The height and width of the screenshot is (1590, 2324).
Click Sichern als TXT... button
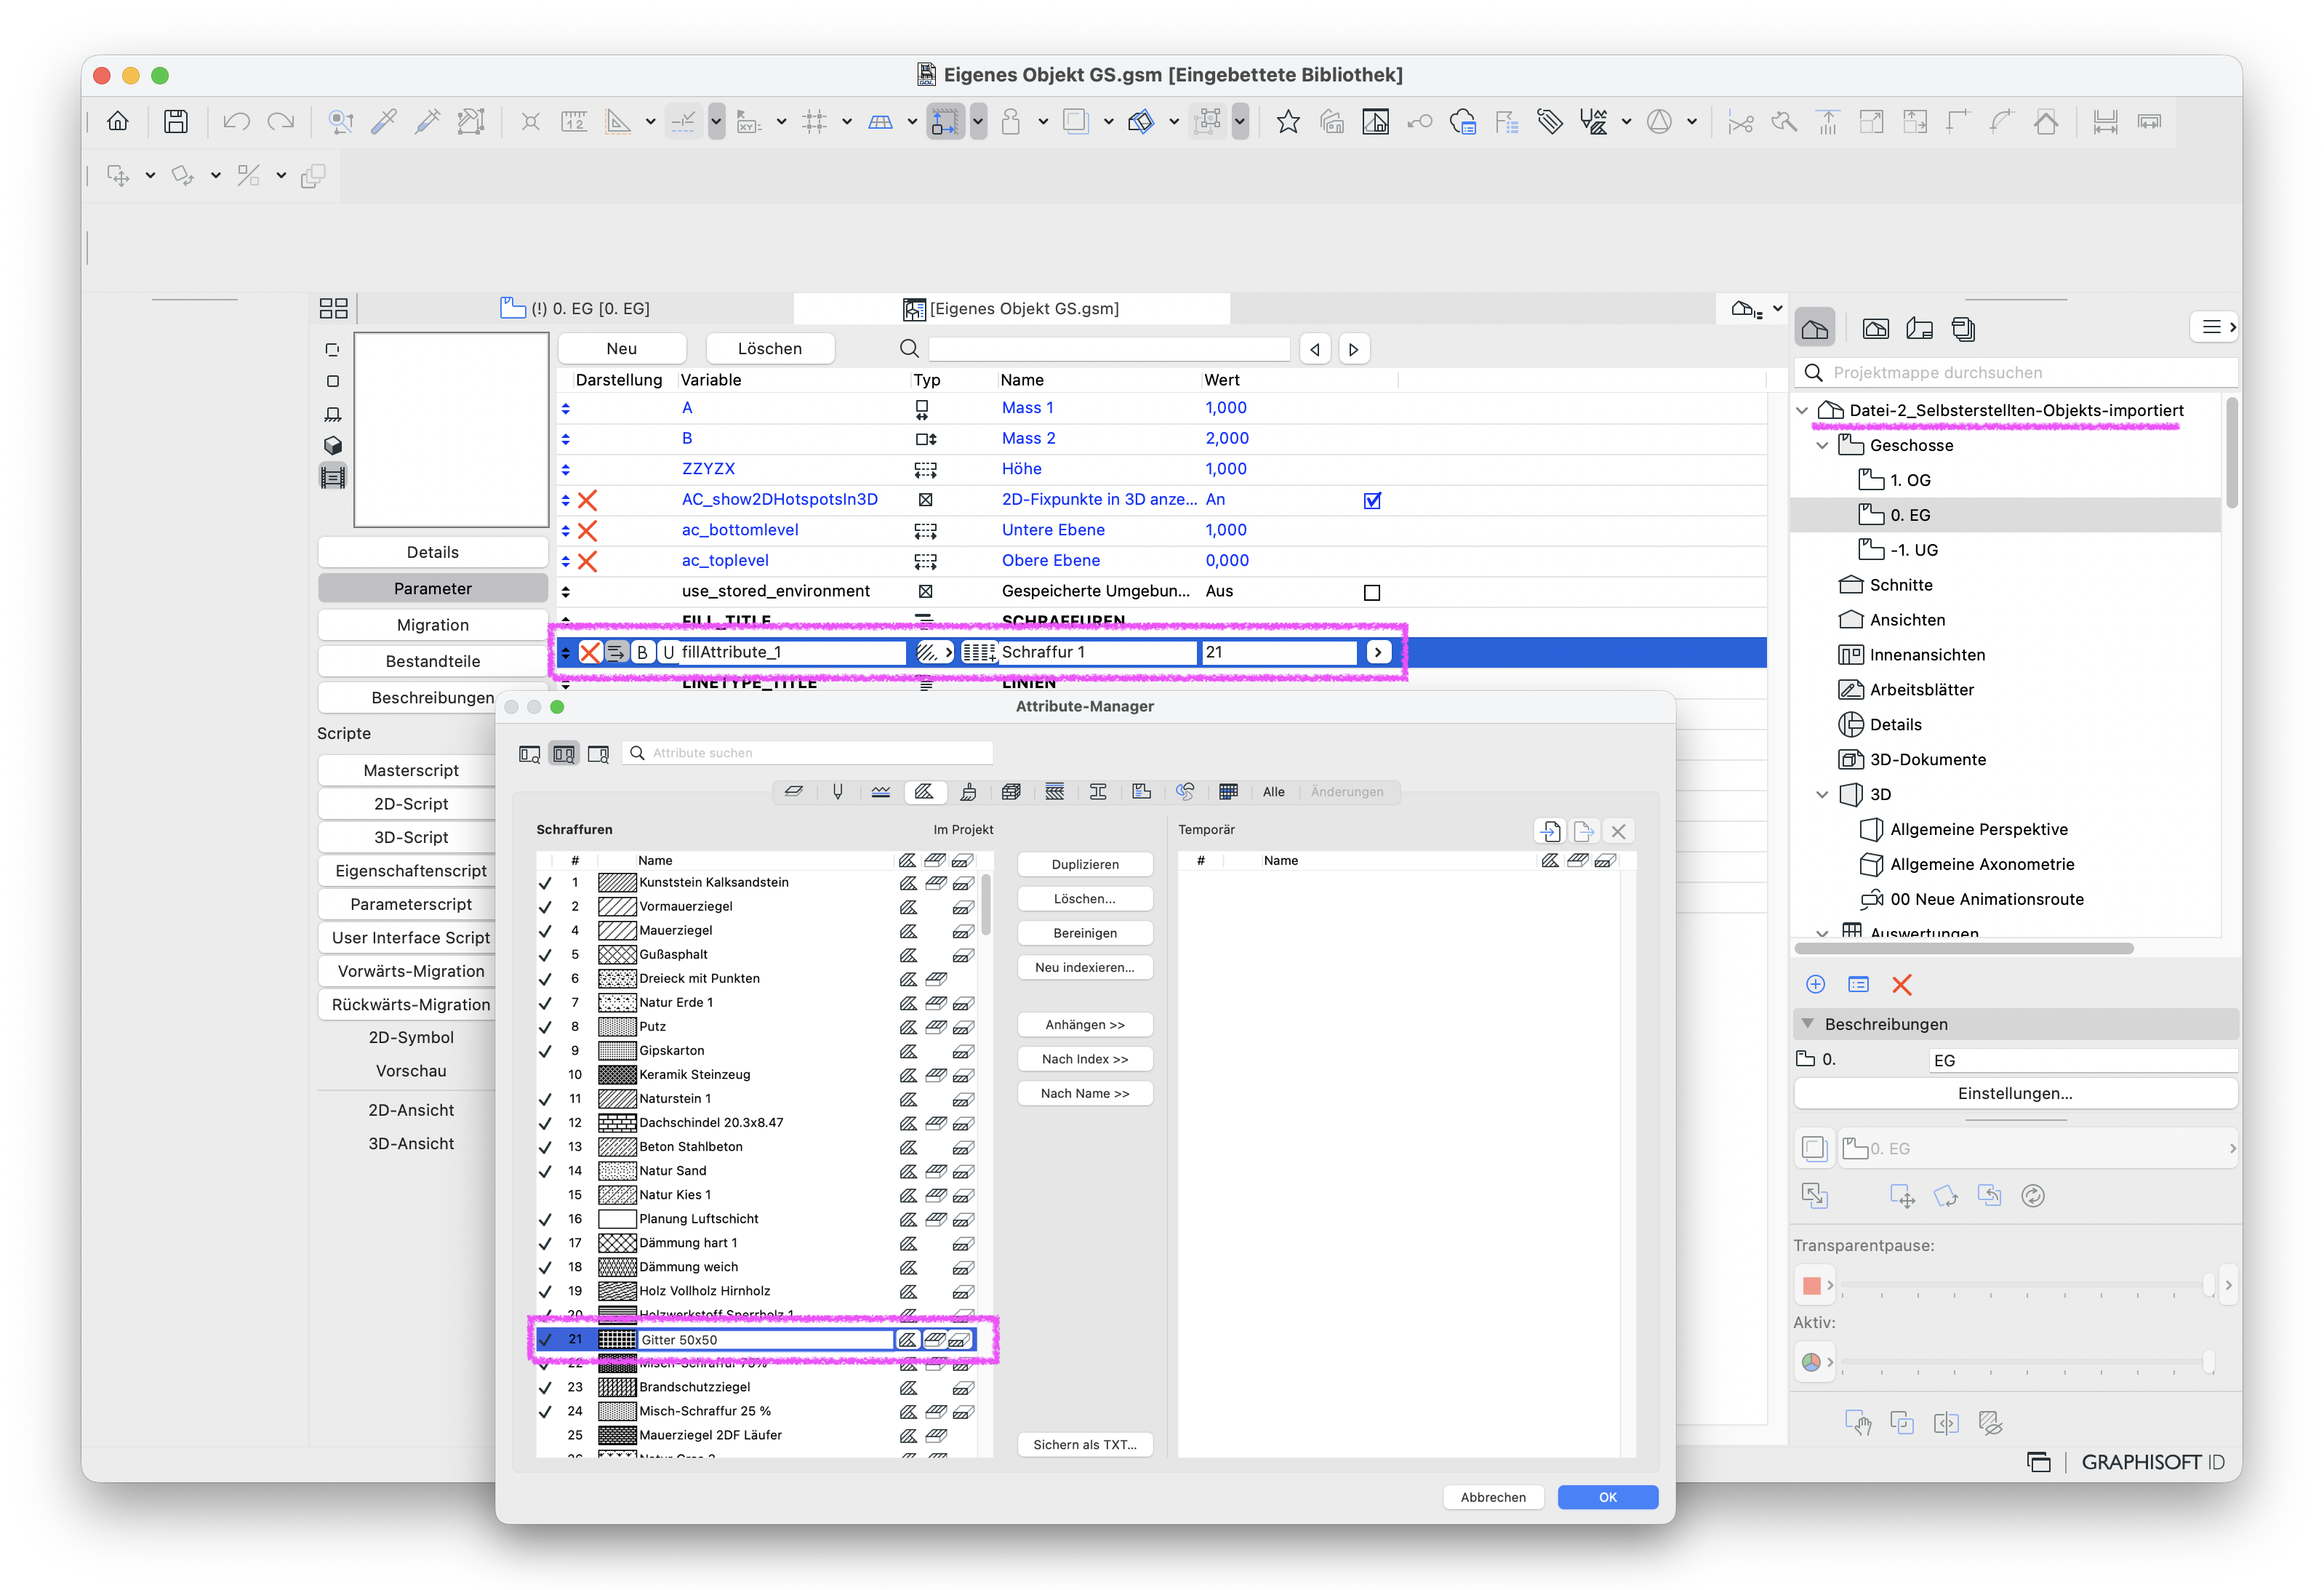pyautogui.click(x=1084, y=1444)
